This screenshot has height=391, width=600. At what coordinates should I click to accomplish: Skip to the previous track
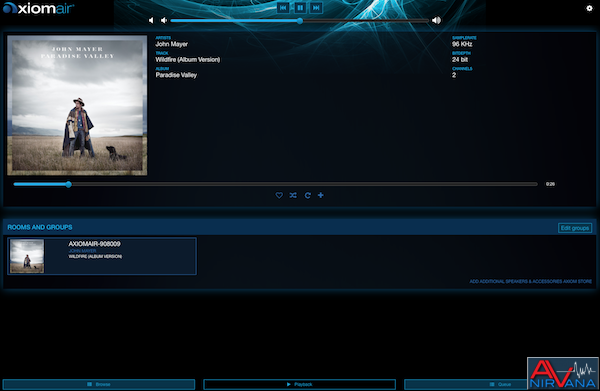pos(283,8)
